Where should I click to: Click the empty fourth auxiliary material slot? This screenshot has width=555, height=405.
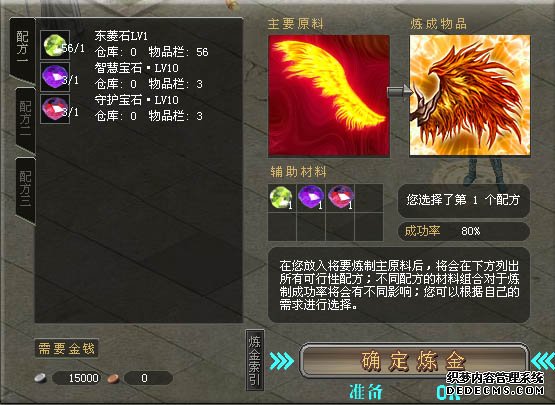(x=369, y=198)
